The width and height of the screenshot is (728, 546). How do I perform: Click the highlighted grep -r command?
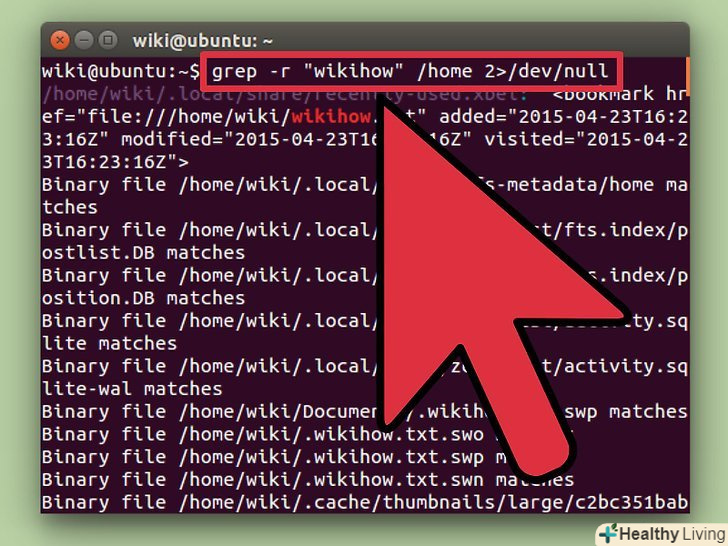point(410,72)
